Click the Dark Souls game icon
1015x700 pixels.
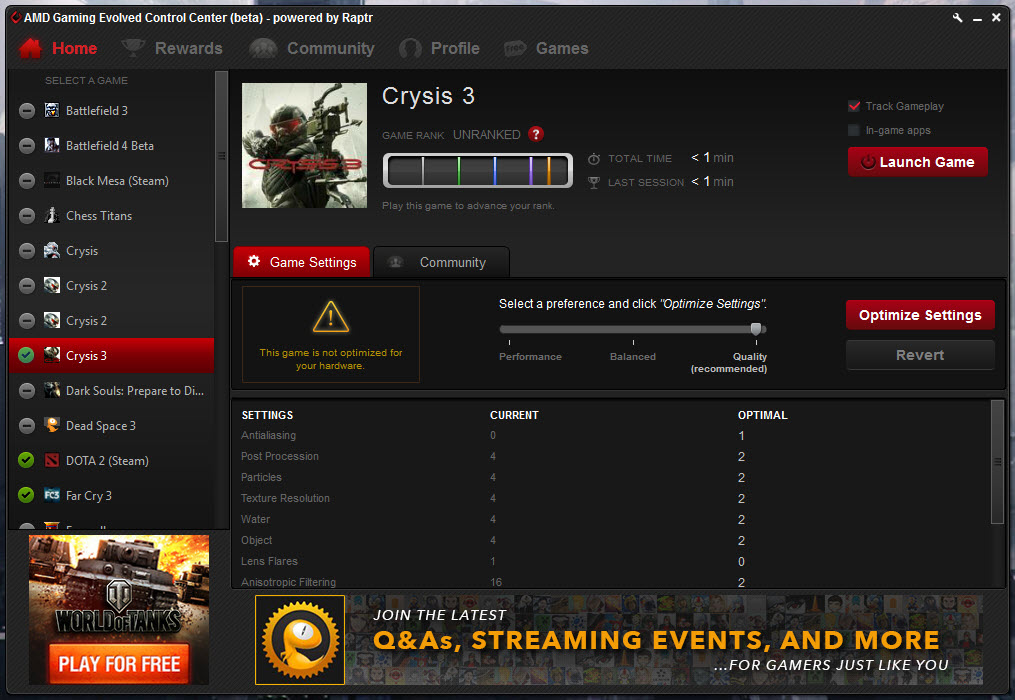(x=52, y=390)
